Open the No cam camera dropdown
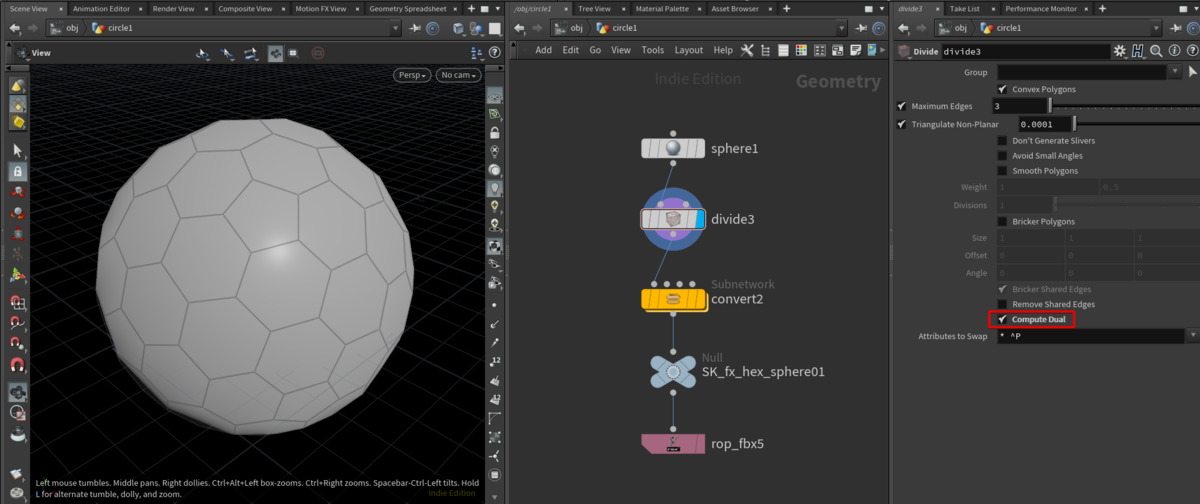The width and height of the screenshot is (1200, 504). (458, 75)
